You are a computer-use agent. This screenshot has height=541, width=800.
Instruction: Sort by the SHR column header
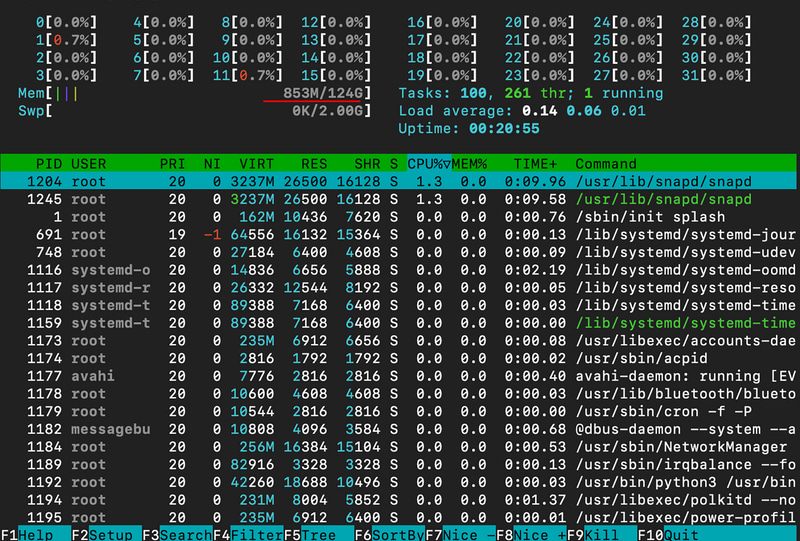(x=367, y=164)
